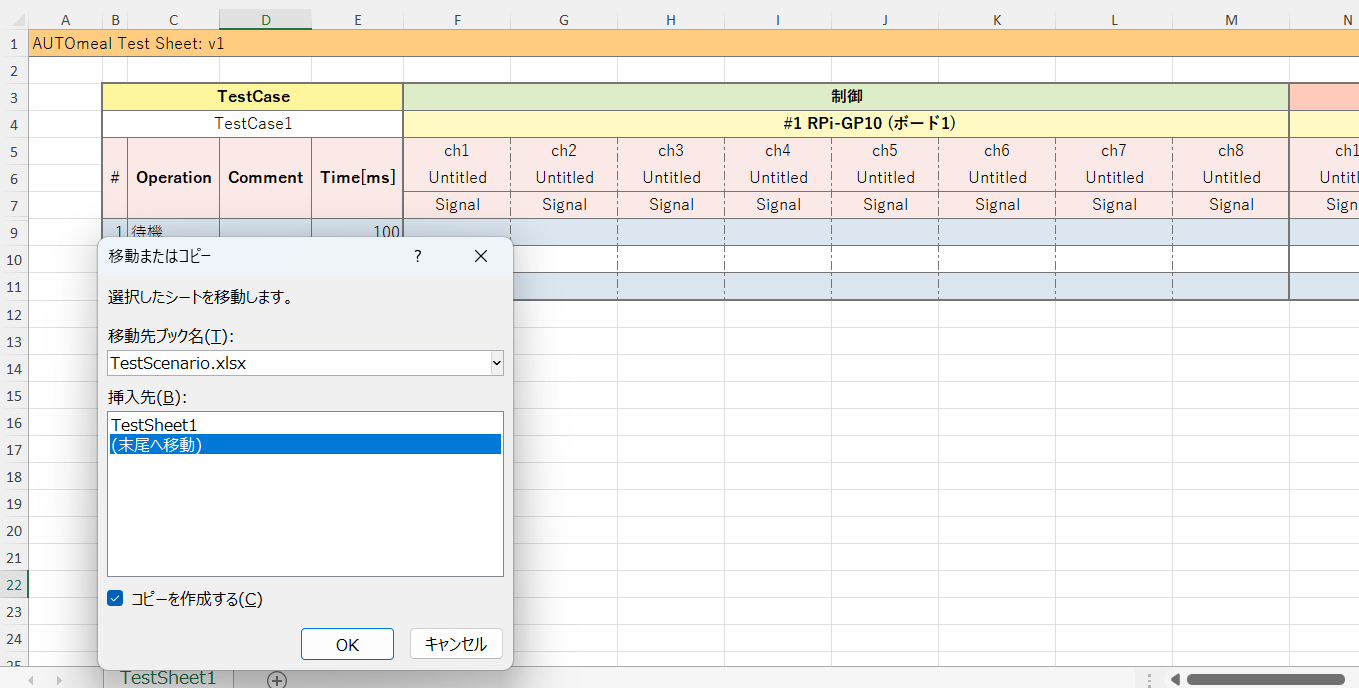Viewport: 1359px width, 688px height.
Task: Click the horizontal scrollbar left arrow
Action: pyautogui.click(x=1175, y=680)
